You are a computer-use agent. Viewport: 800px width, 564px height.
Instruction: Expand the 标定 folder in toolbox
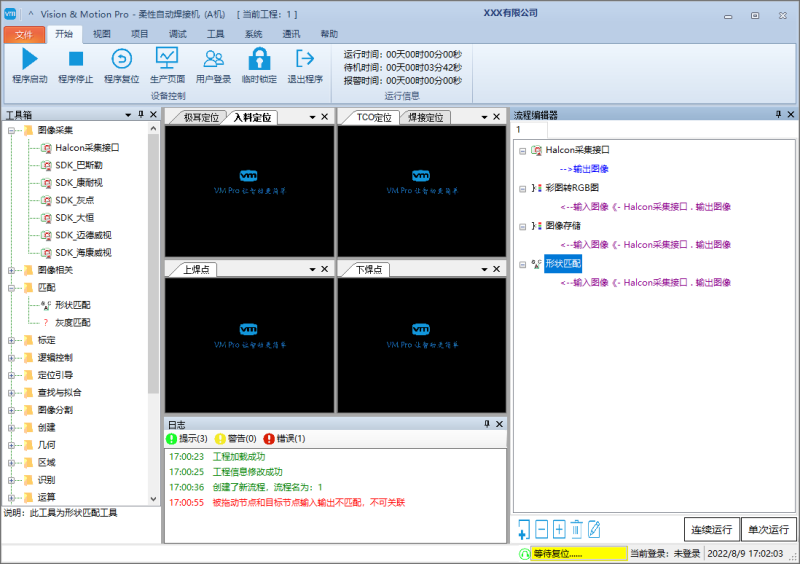coord(12,340)
